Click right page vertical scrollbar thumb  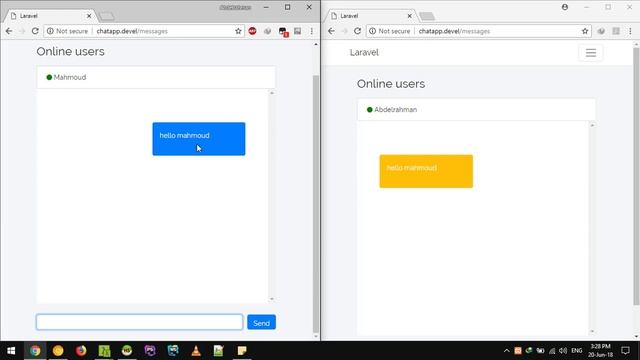tap(636, 176)
